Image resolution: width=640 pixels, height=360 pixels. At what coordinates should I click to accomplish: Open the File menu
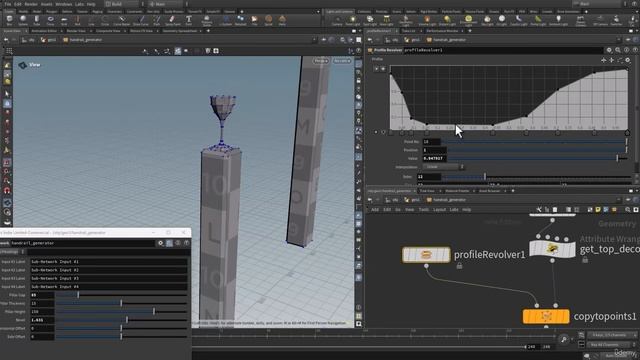click(x=8, y=4)
